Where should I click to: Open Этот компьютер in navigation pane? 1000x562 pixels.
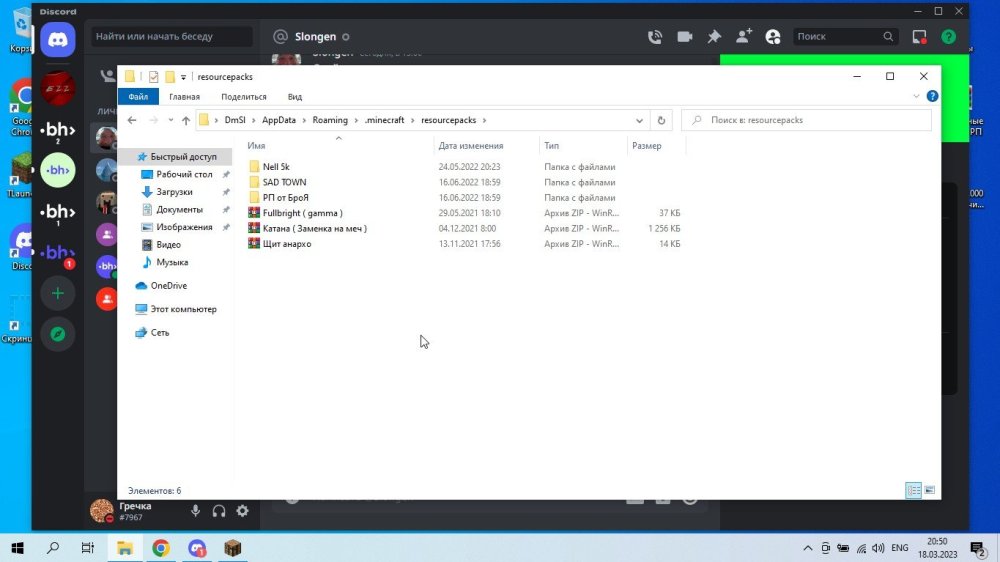click(183, 309)
